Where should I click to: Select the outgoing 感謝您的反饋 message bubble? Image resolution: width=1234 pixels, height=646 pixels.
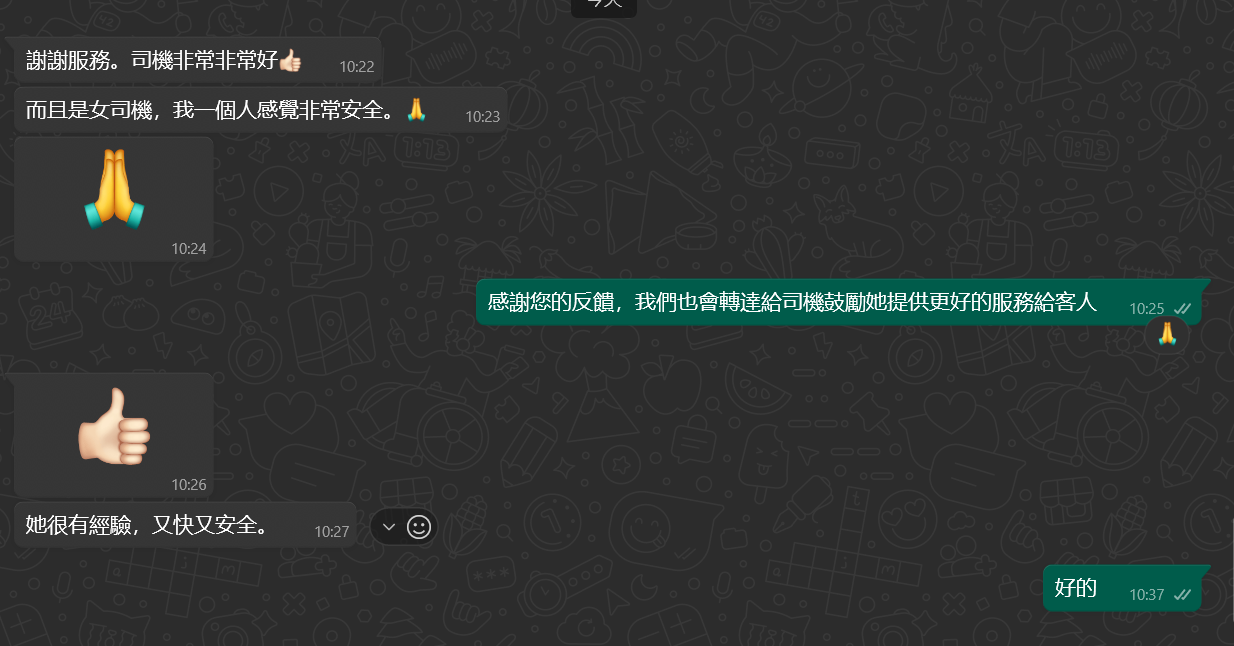pos(838,302)
